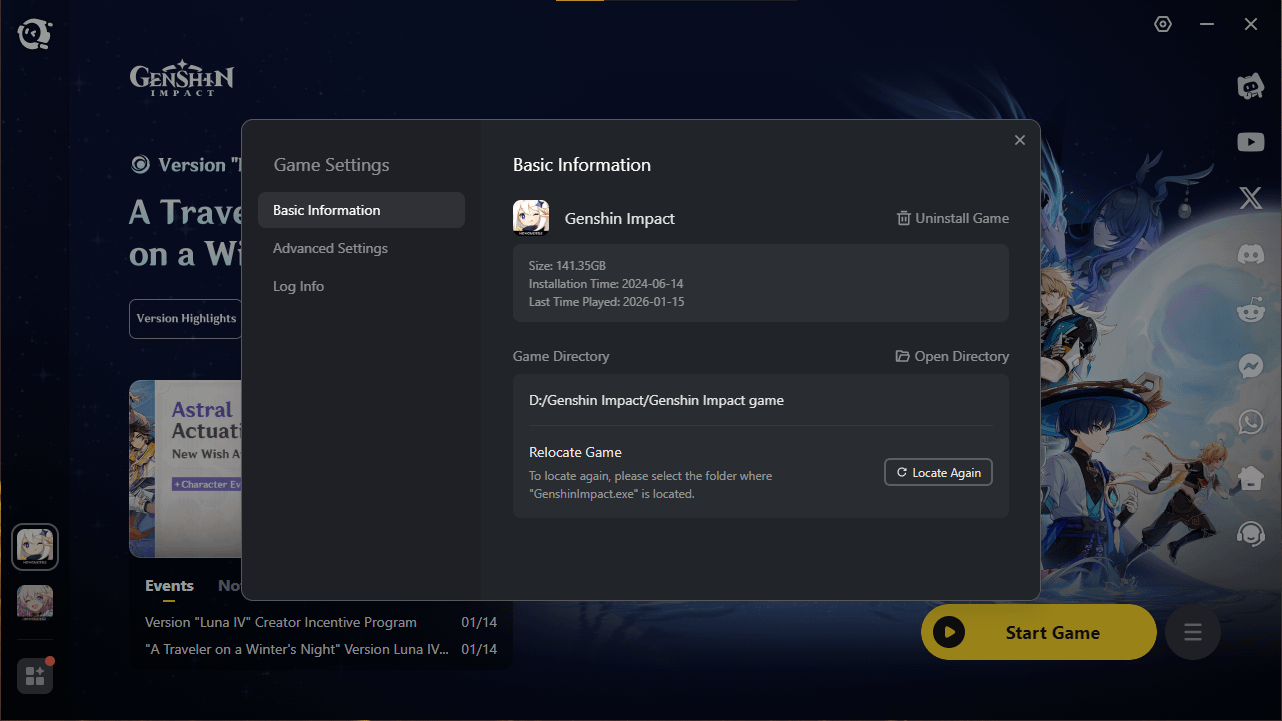Click the Uninstall Game button
The width and height of the screenshot is (1282, 721).
(953, 218)
